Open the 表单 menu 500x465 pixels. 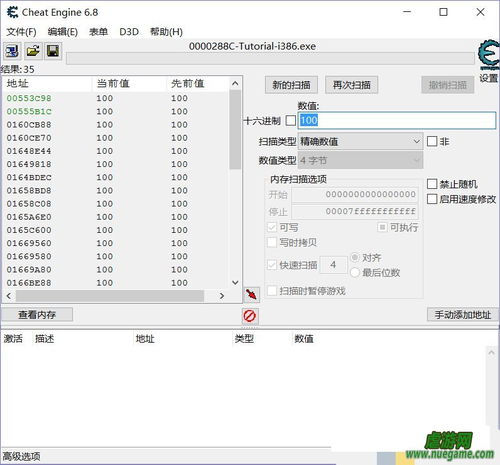pyautogui.click(x=98, y=32)
